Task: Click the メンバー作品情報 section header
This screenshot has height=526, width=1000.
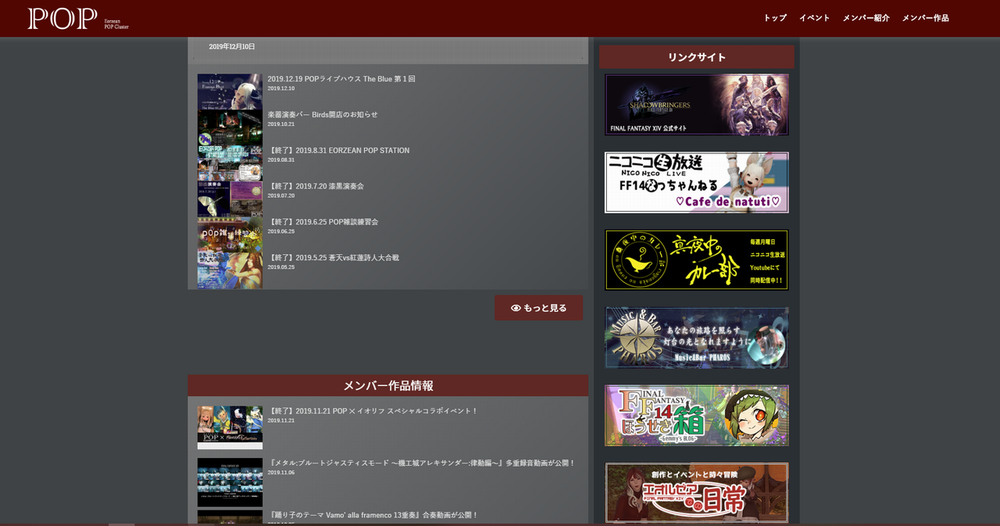Action: [x=388, y=386]
